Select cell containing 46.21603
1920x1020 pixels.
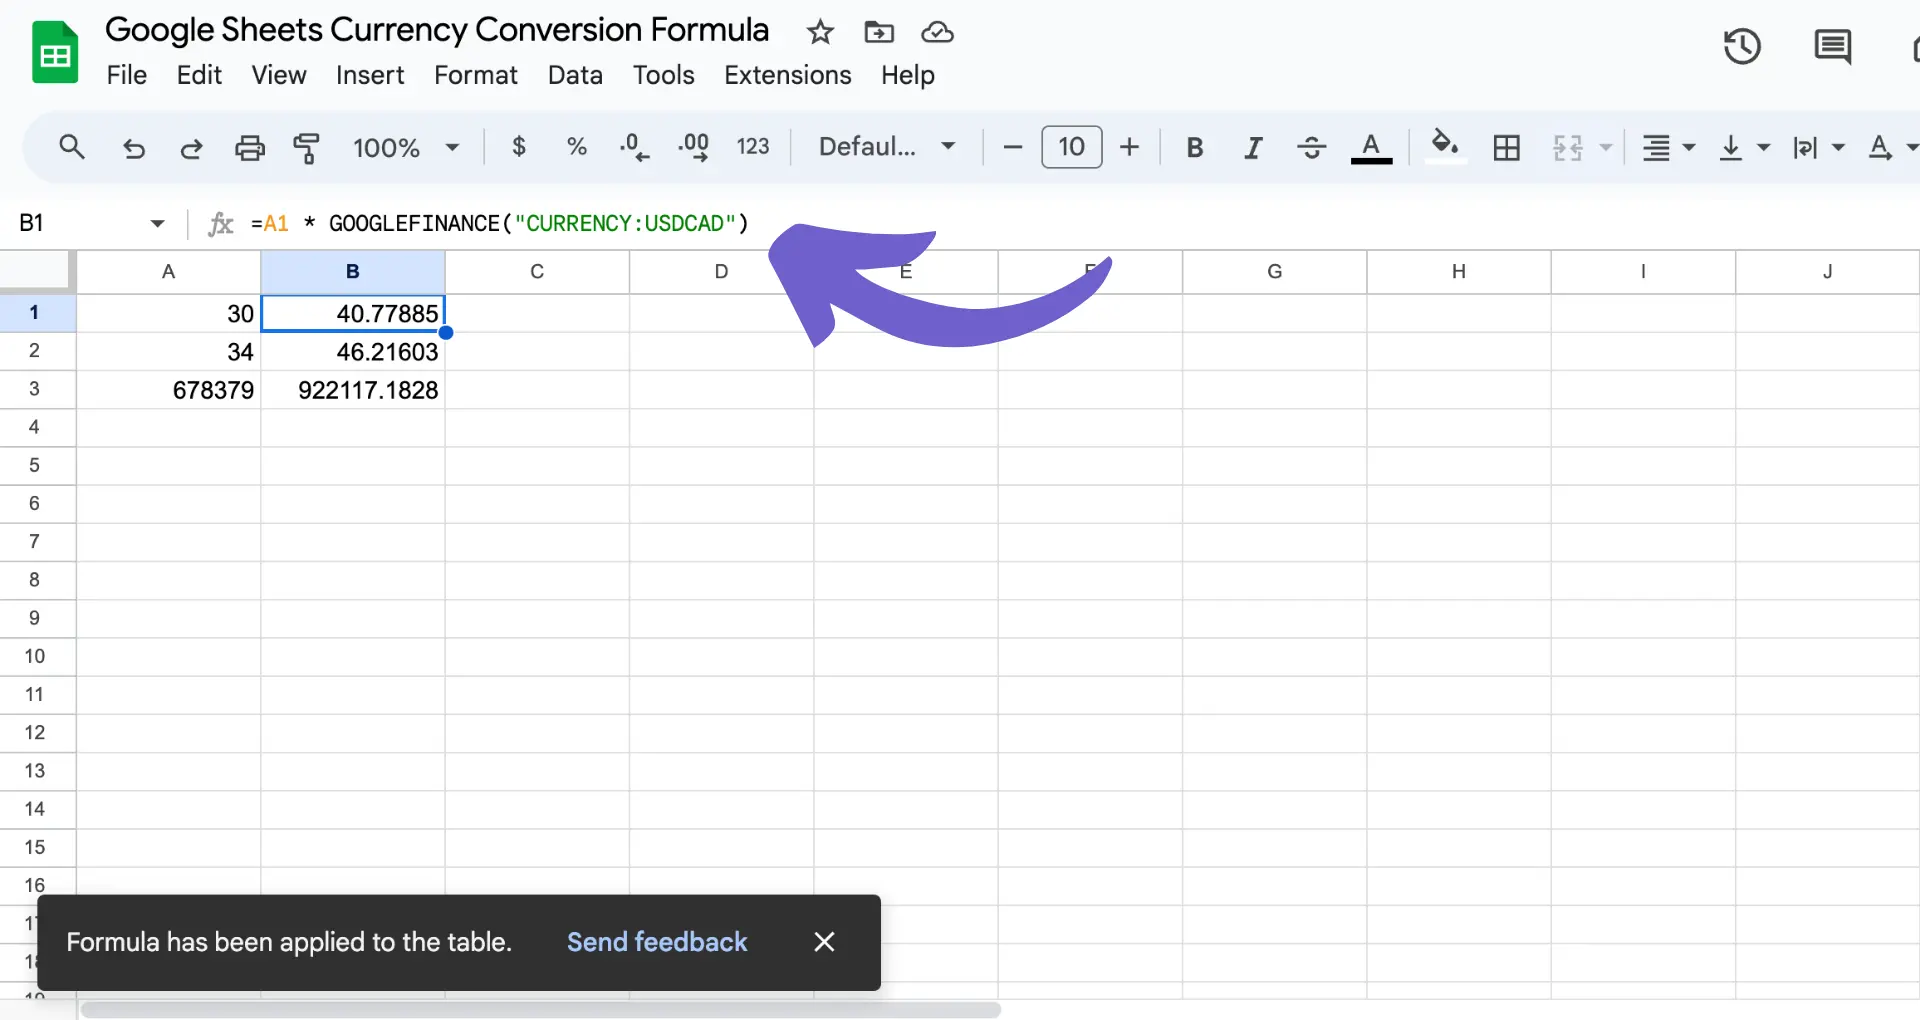[352, 352]
